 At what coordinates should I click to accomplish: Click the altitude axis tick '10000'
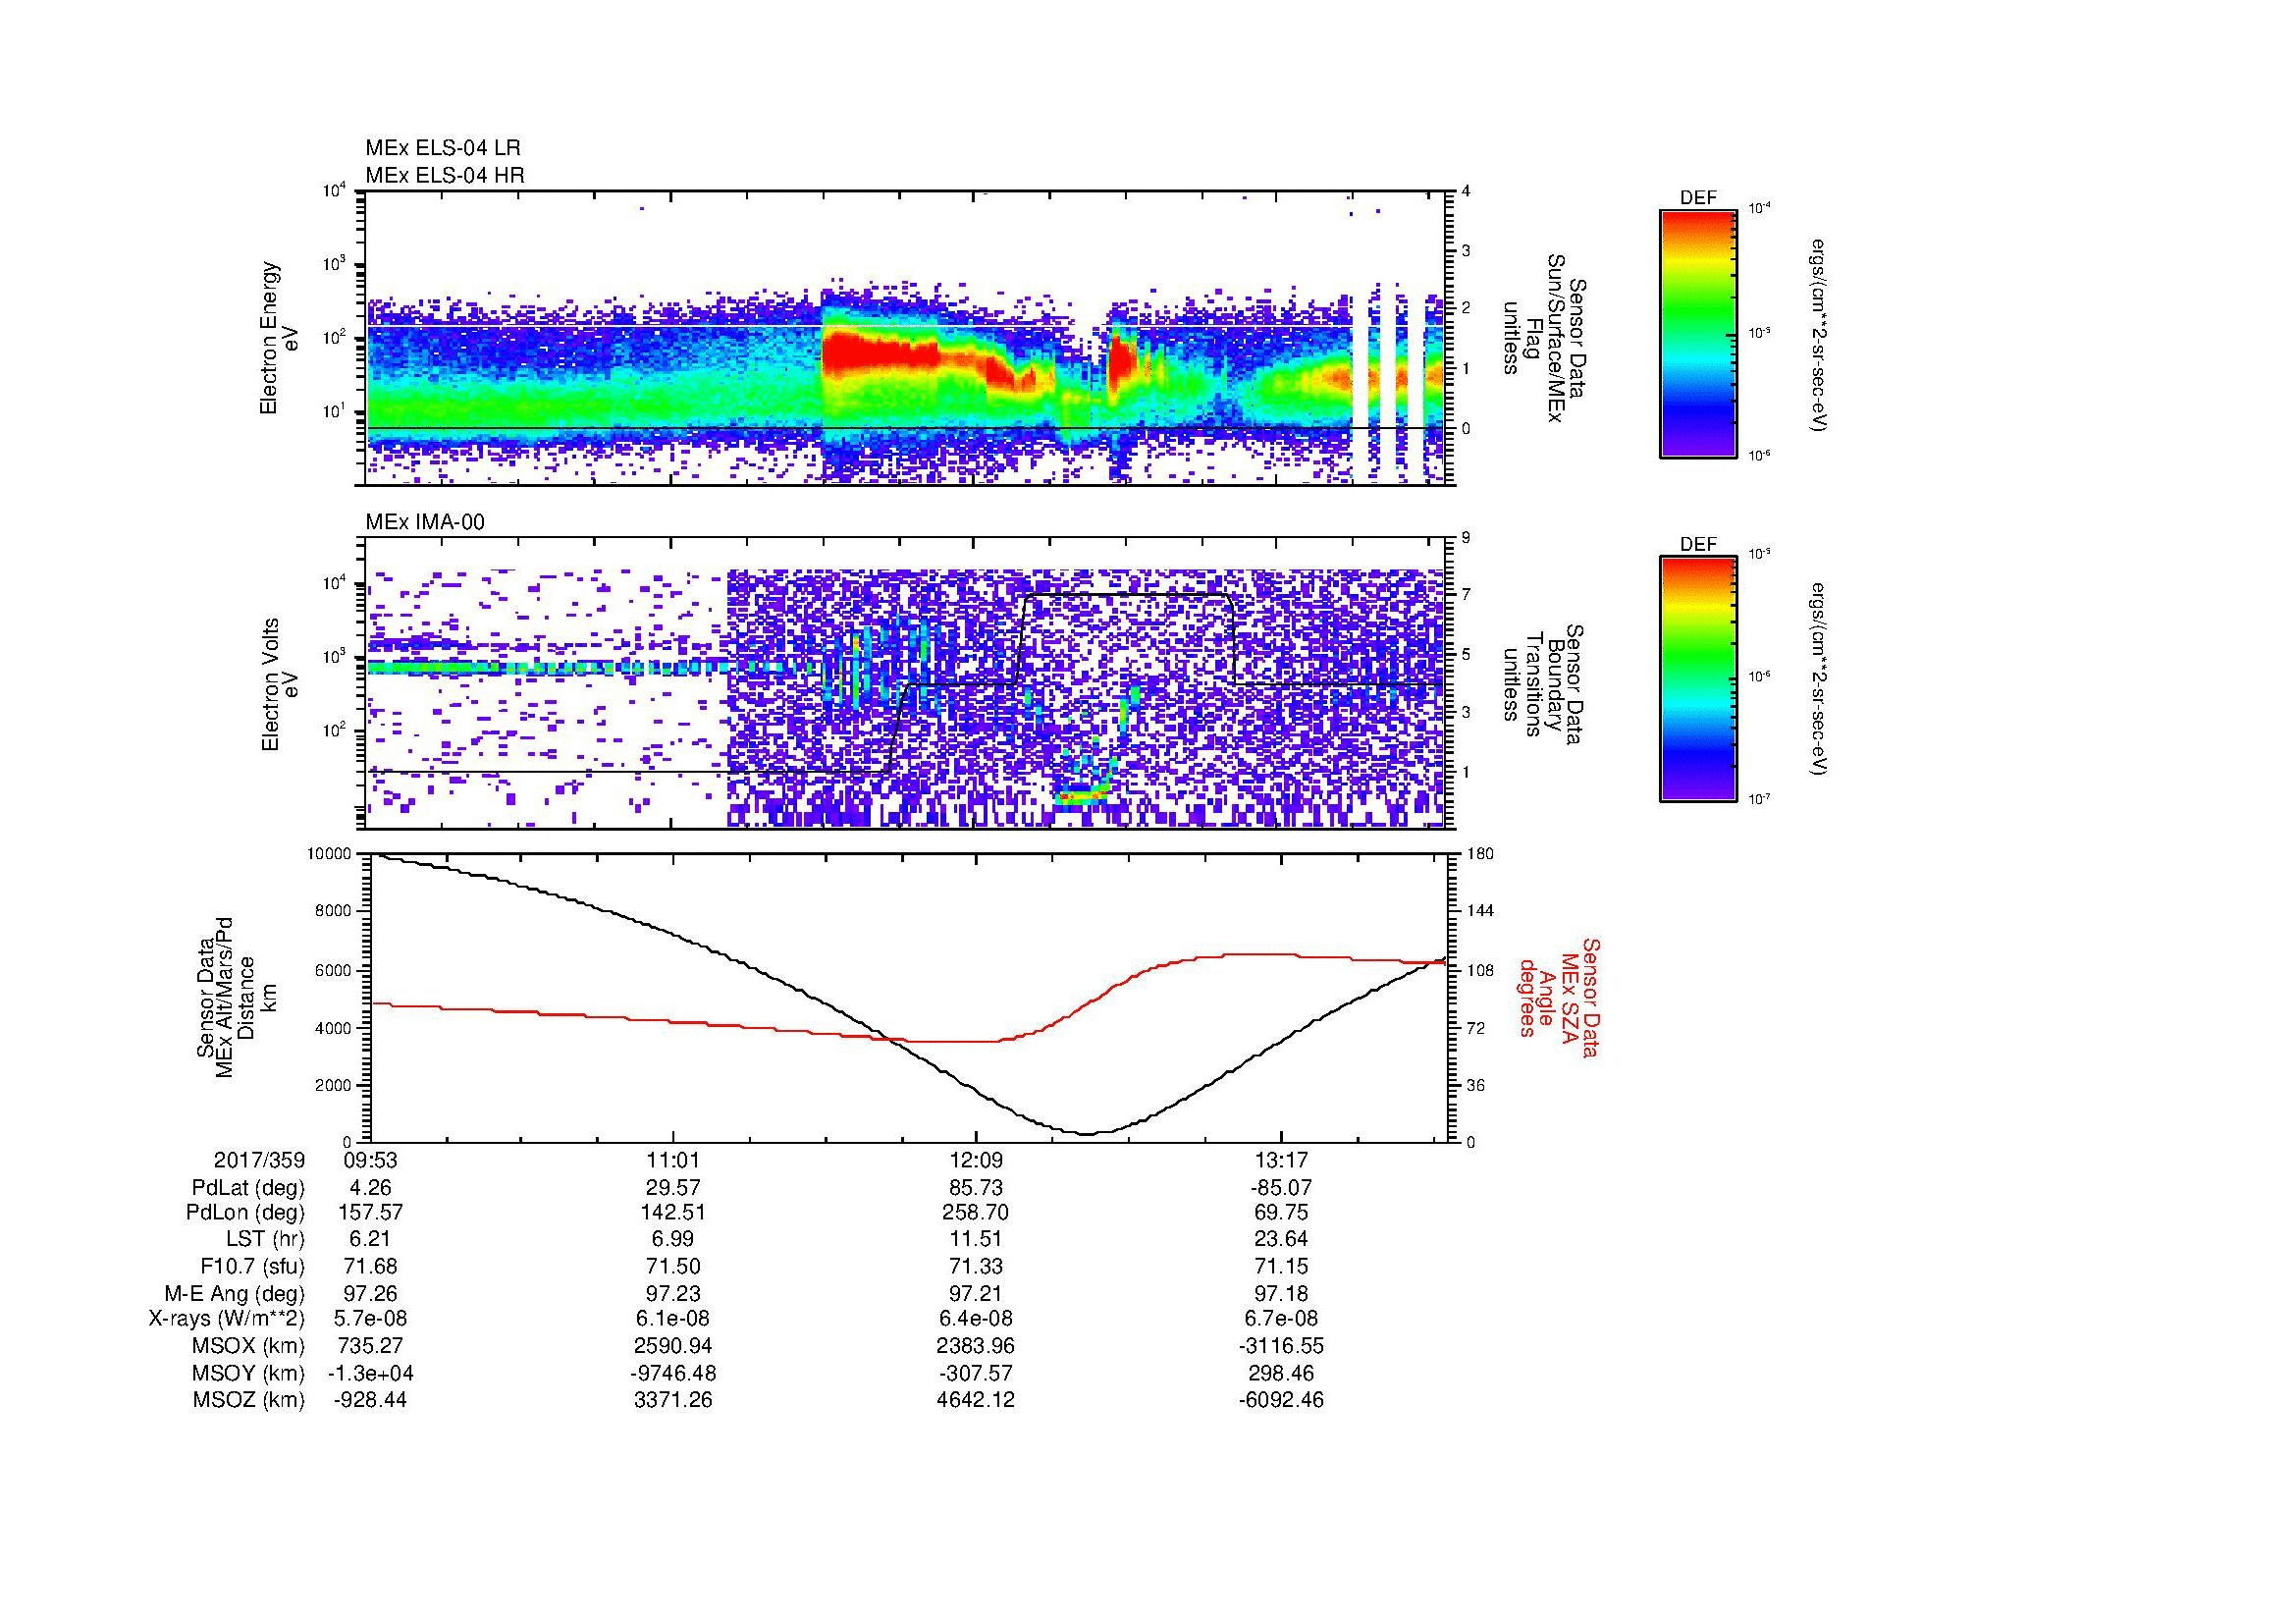tap(328, 854)
